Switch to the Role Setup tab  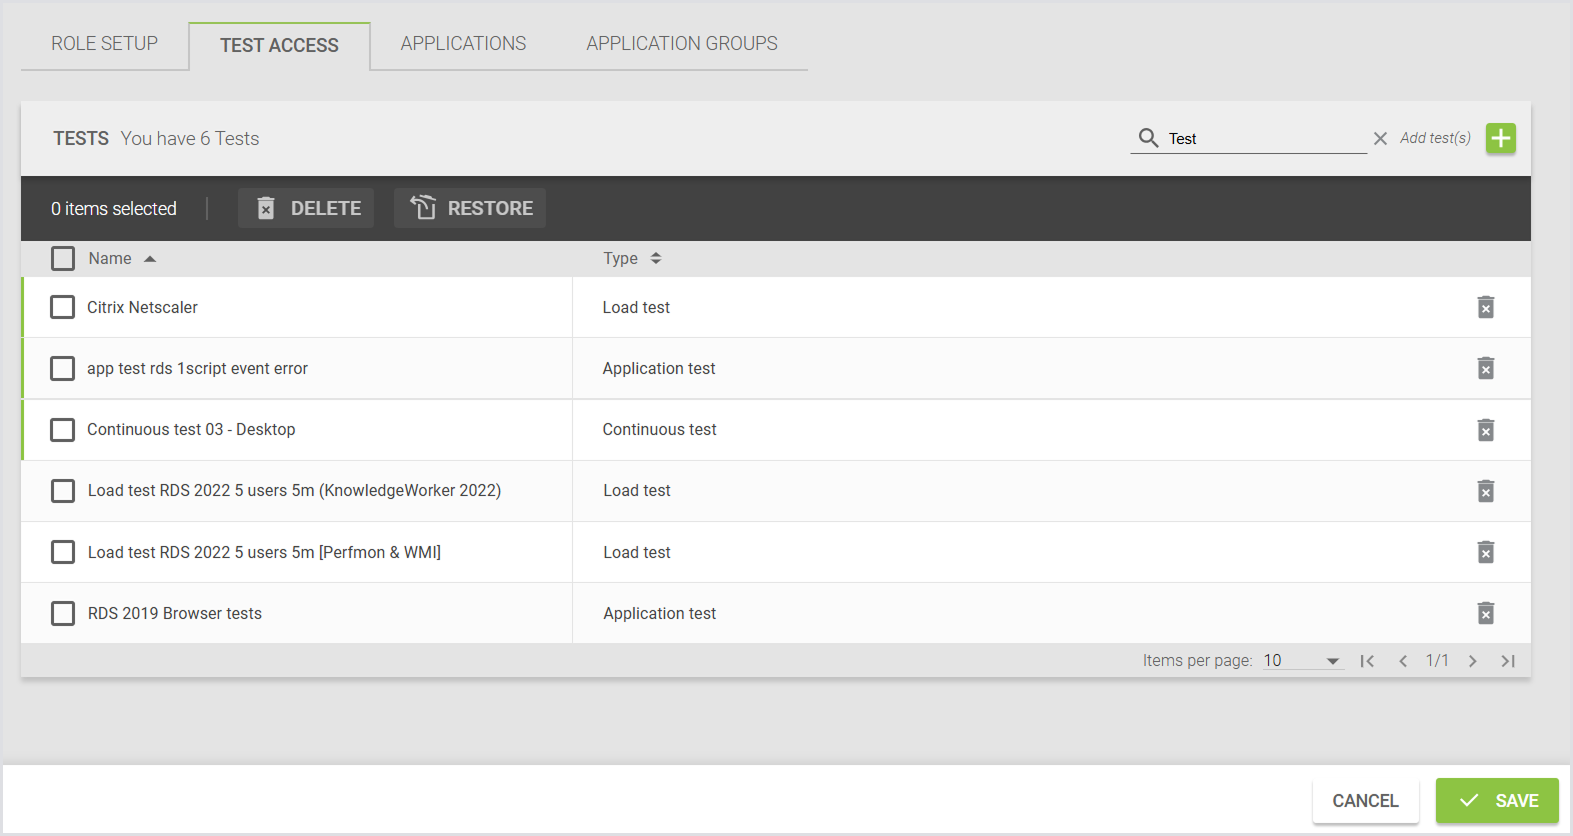tap(105, 44)
